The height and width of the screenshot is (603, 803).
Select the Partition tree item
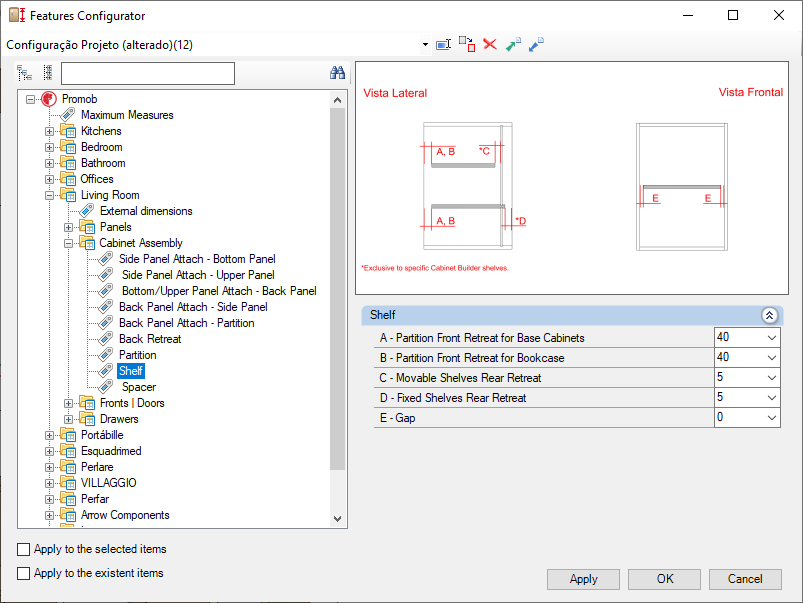coord(137,355)
